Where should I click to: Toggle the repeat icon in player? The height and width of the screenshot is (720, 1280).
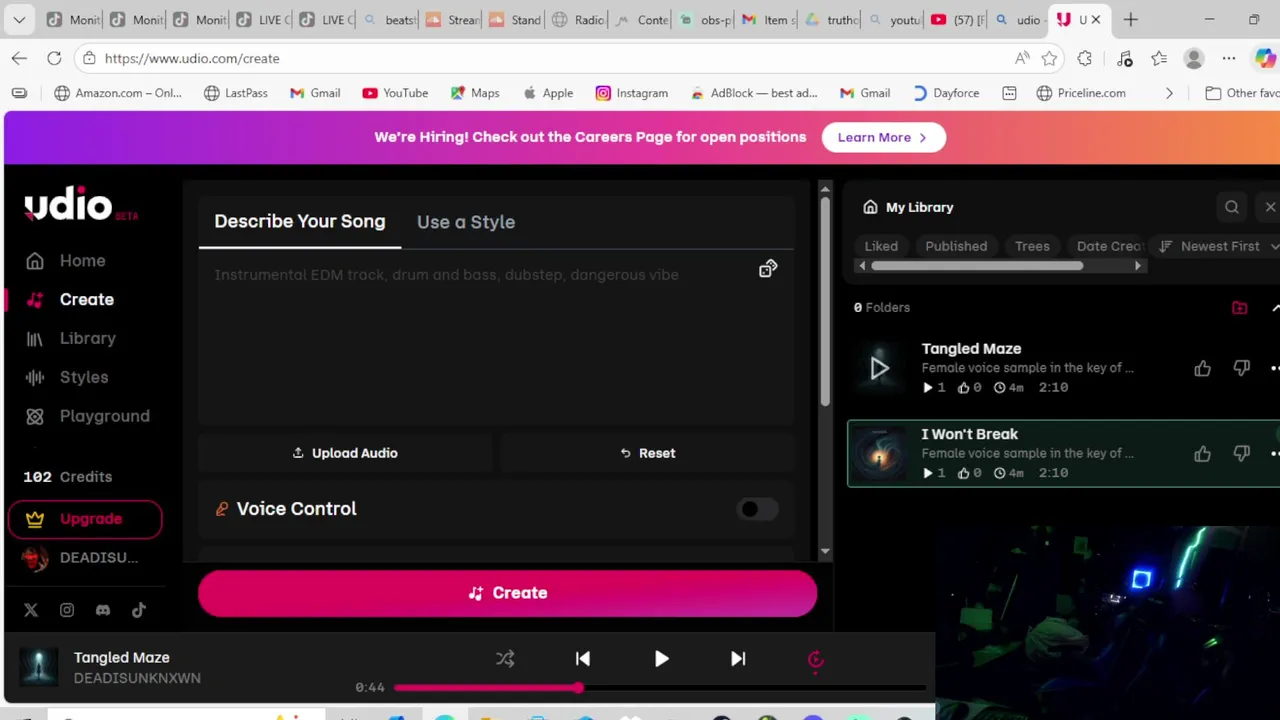click(x=816, y=659)
